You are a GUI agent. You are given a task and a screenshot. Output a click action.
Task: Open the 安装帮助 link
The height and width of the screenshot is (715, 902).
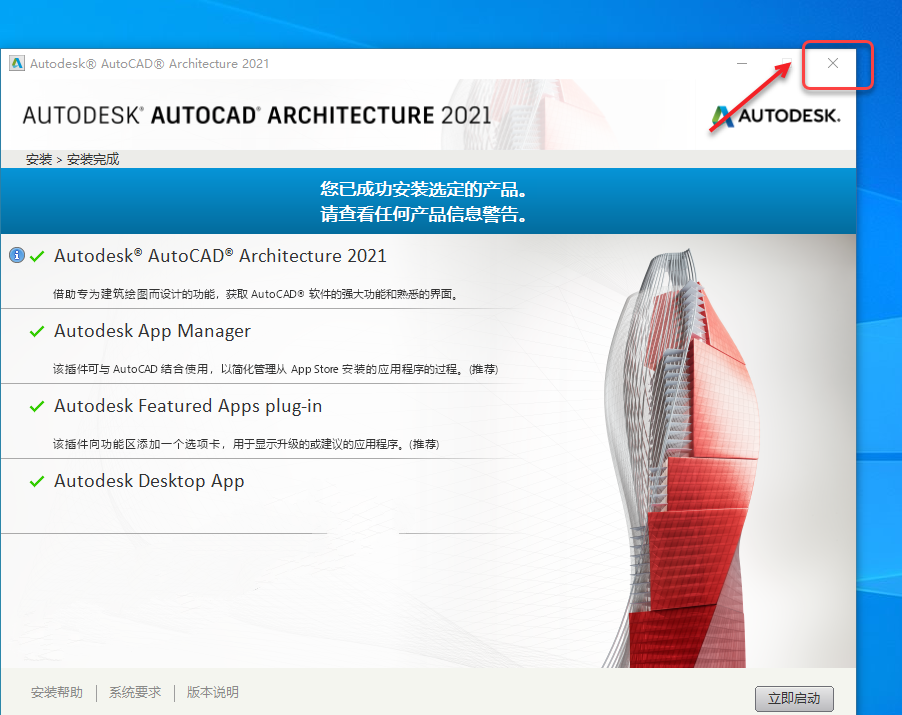click(56, 692)
